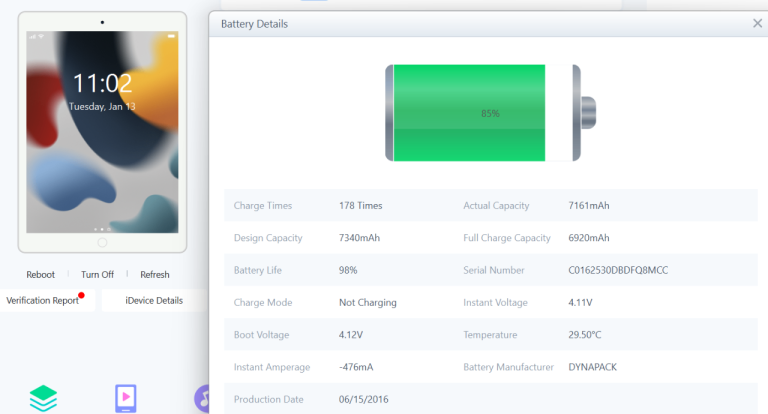
Task: Click the Reboot button
Action: pyautogui.click(x=40, y=274)
